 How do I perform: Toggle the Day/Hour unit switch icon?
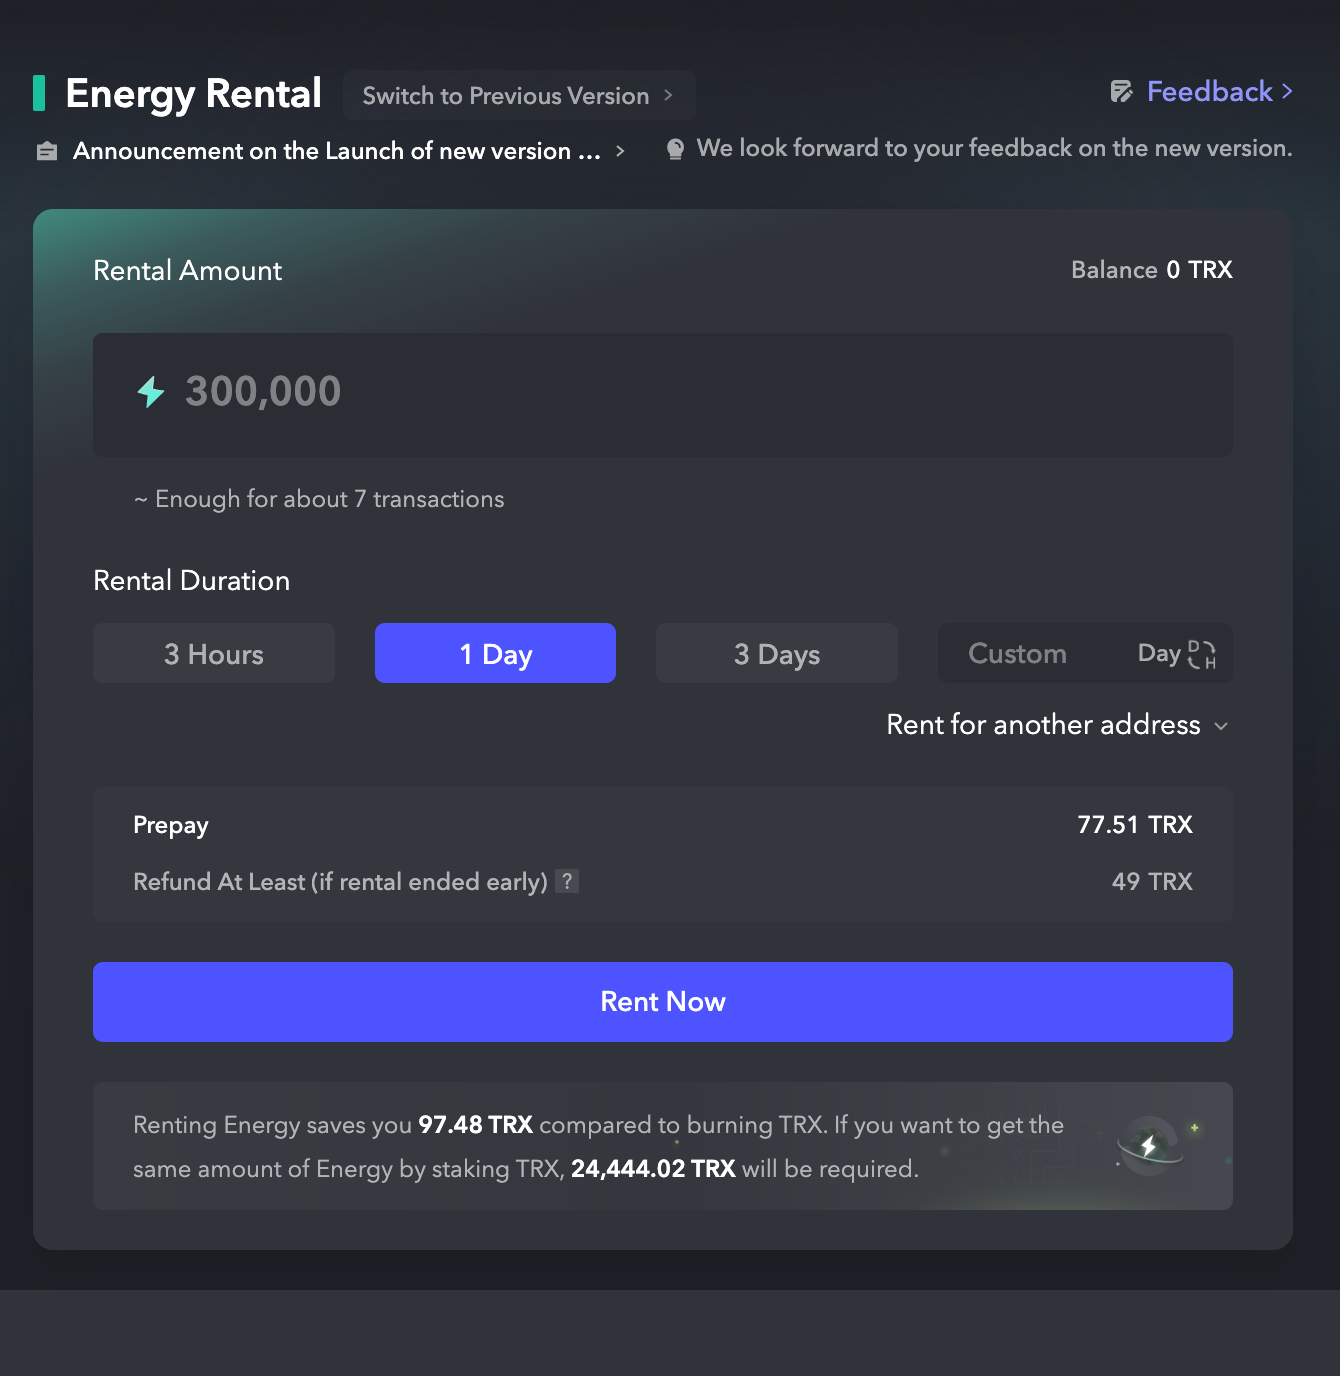click(1201, 654)
